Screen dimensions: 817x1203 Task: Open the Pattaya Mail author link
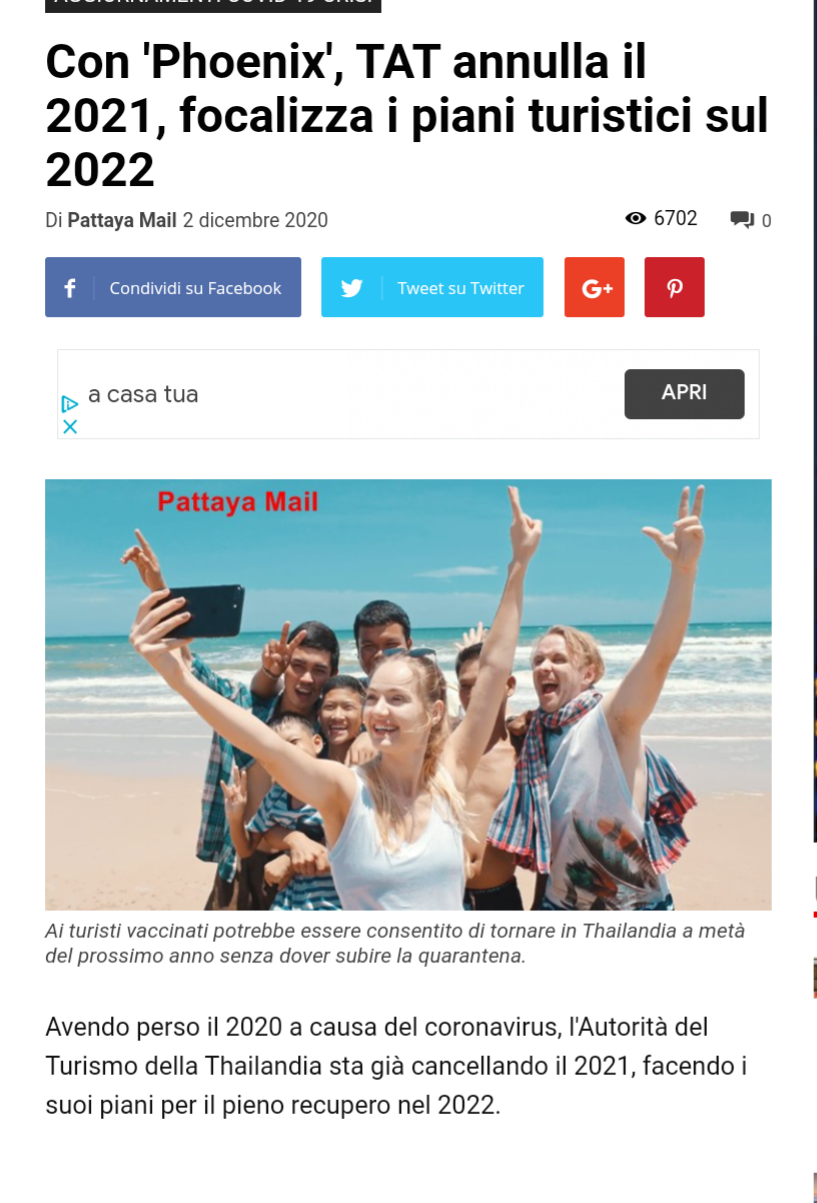[x=122, y=220]
